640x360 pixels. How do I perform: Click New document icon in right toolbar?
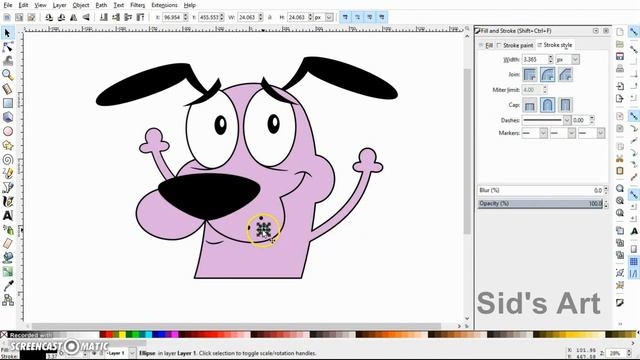(x=620, y=32)
